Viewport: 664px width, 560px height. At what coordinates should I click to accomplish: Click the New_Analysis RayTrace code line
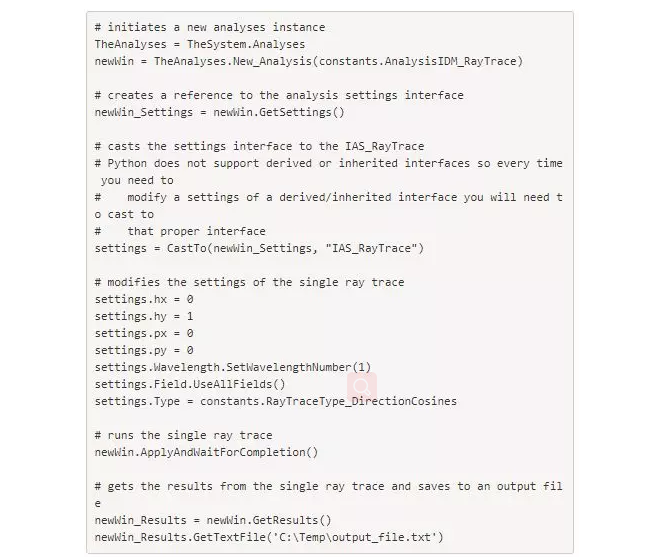click(x=309, y=61)
